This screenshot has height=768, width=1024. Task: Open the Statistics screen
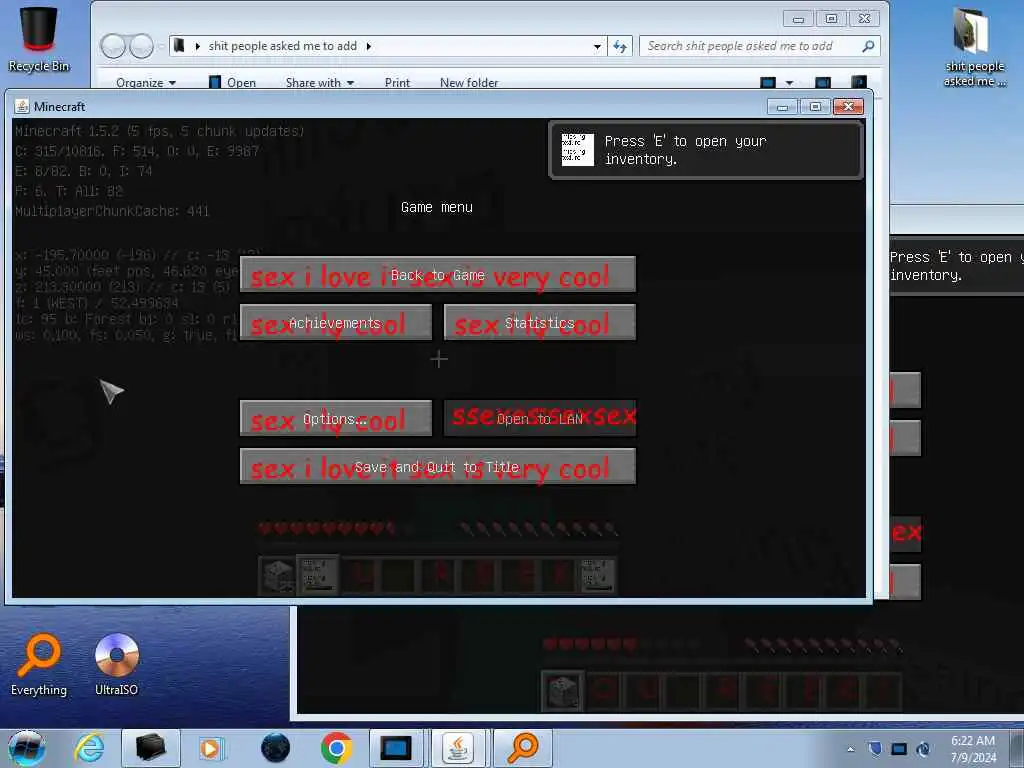[x=540, y=323]
